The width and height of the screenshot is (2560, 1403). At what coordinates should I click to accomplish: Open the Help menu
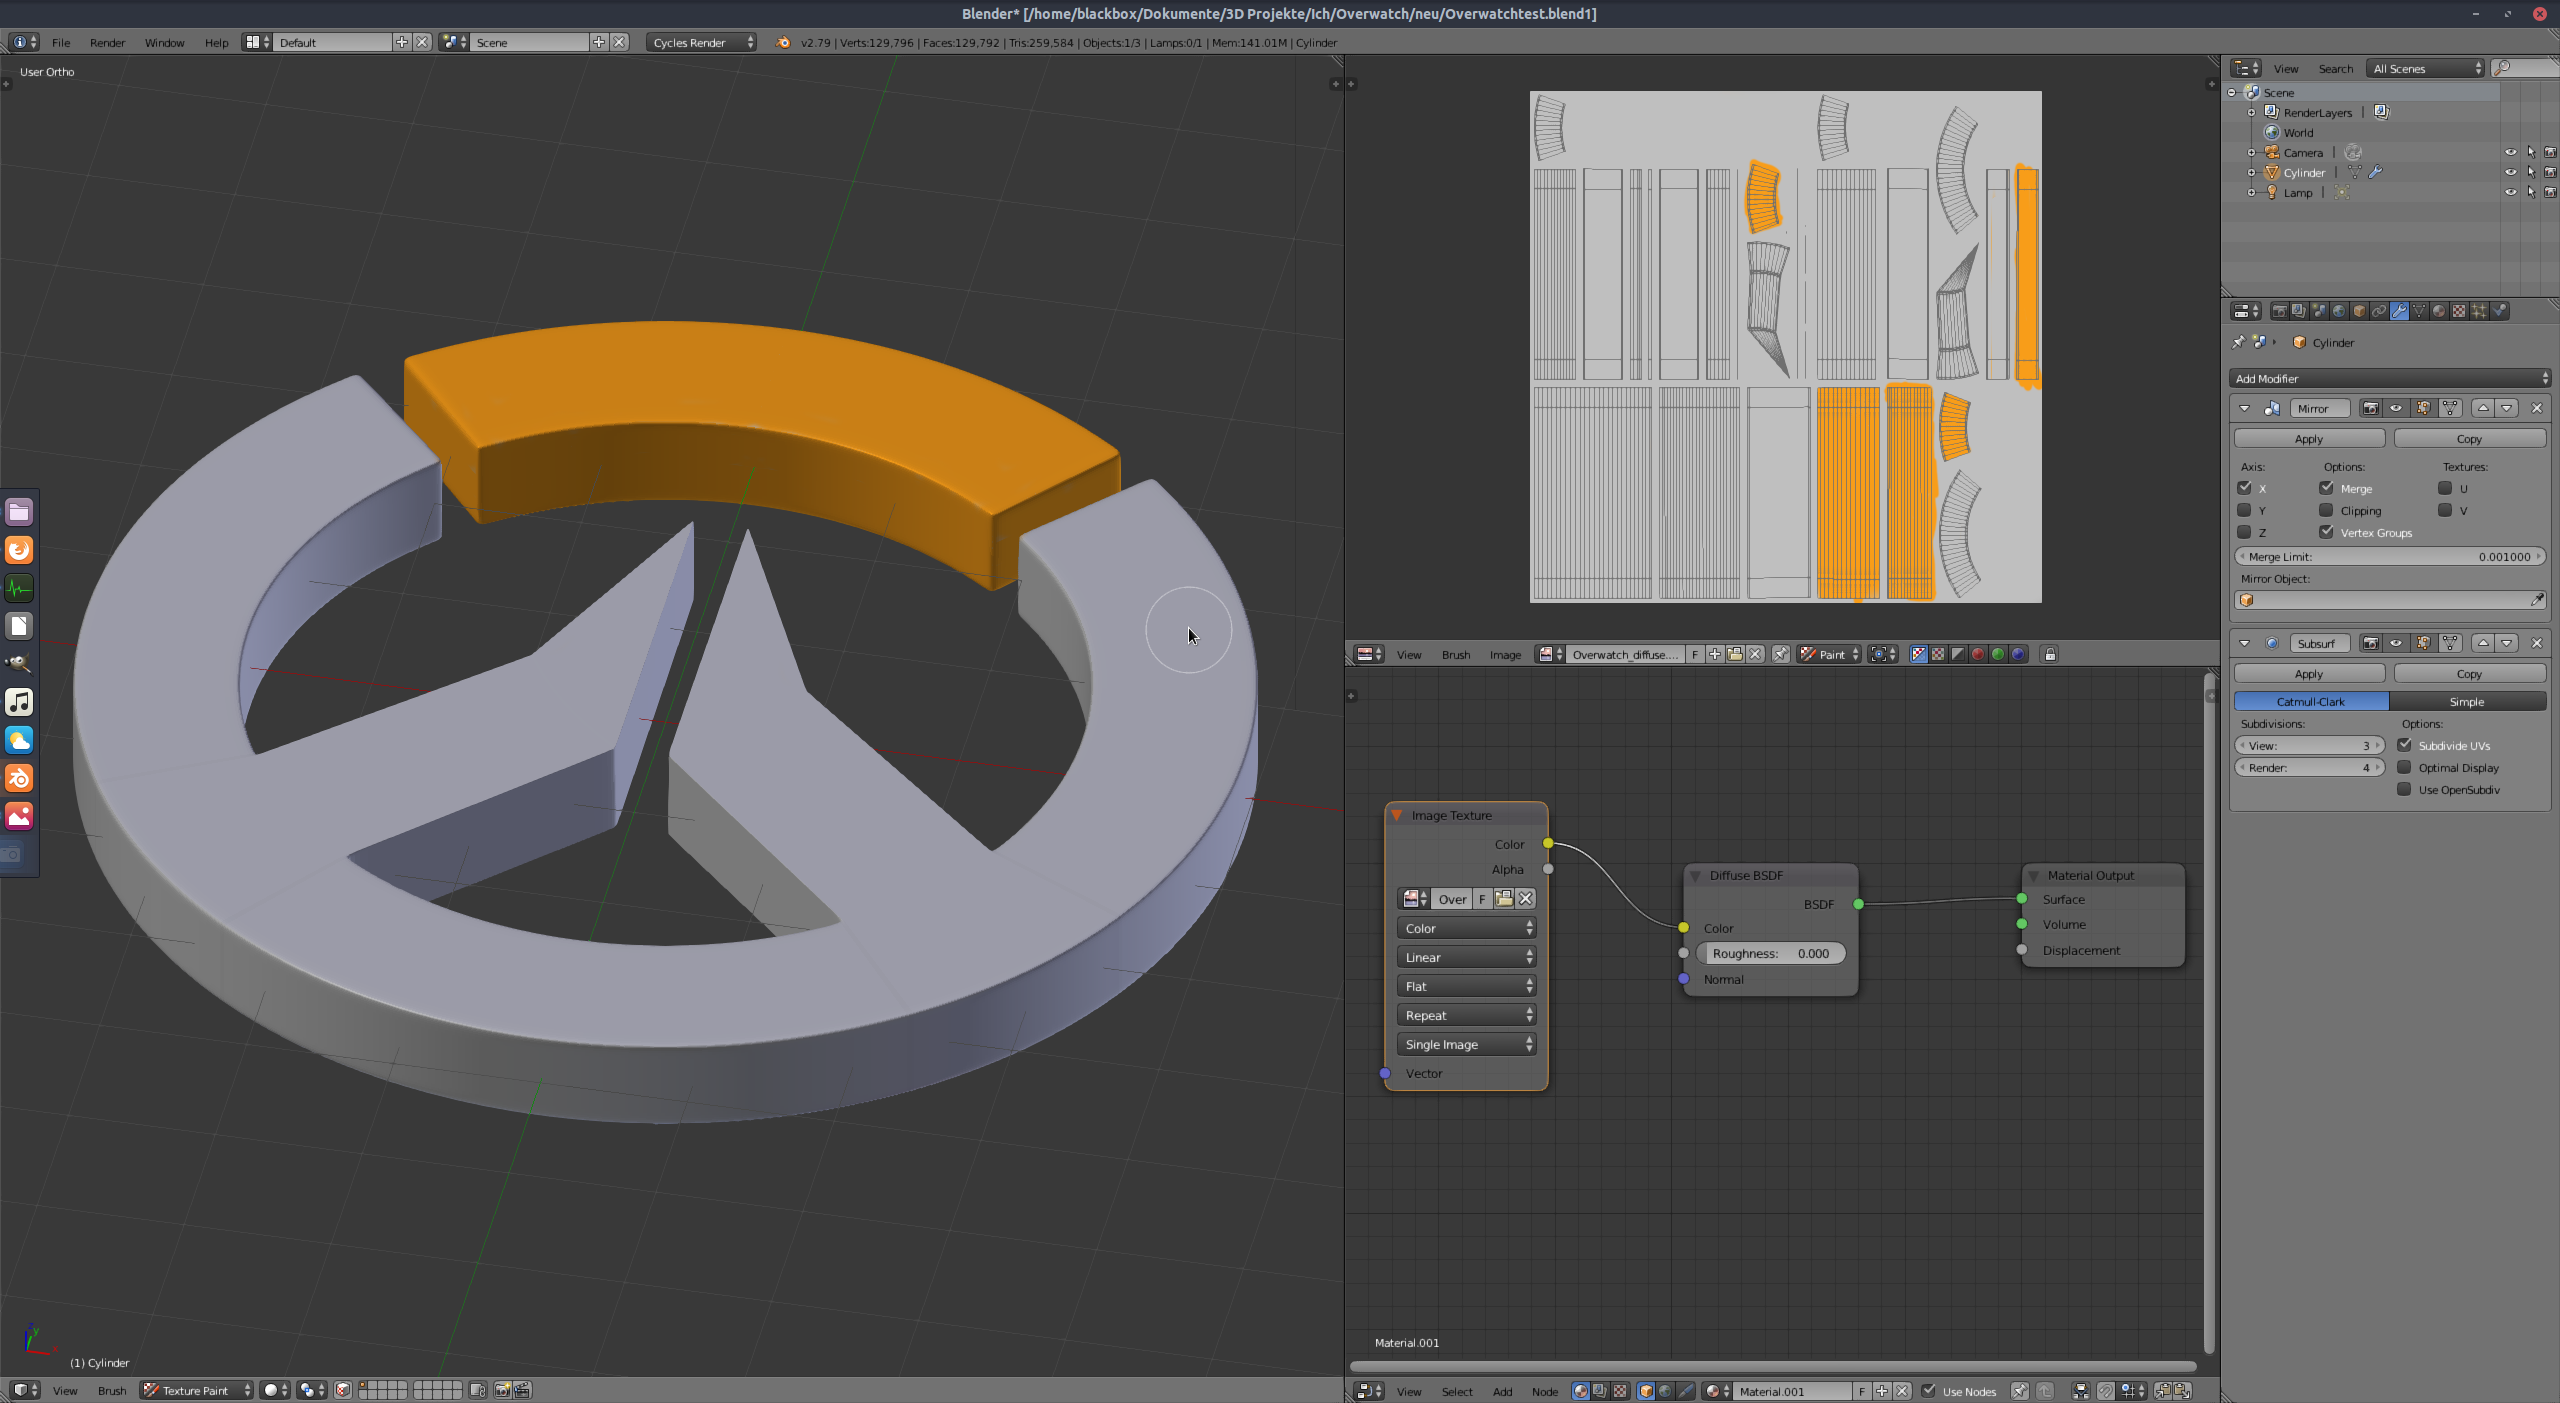pos(216,42)
